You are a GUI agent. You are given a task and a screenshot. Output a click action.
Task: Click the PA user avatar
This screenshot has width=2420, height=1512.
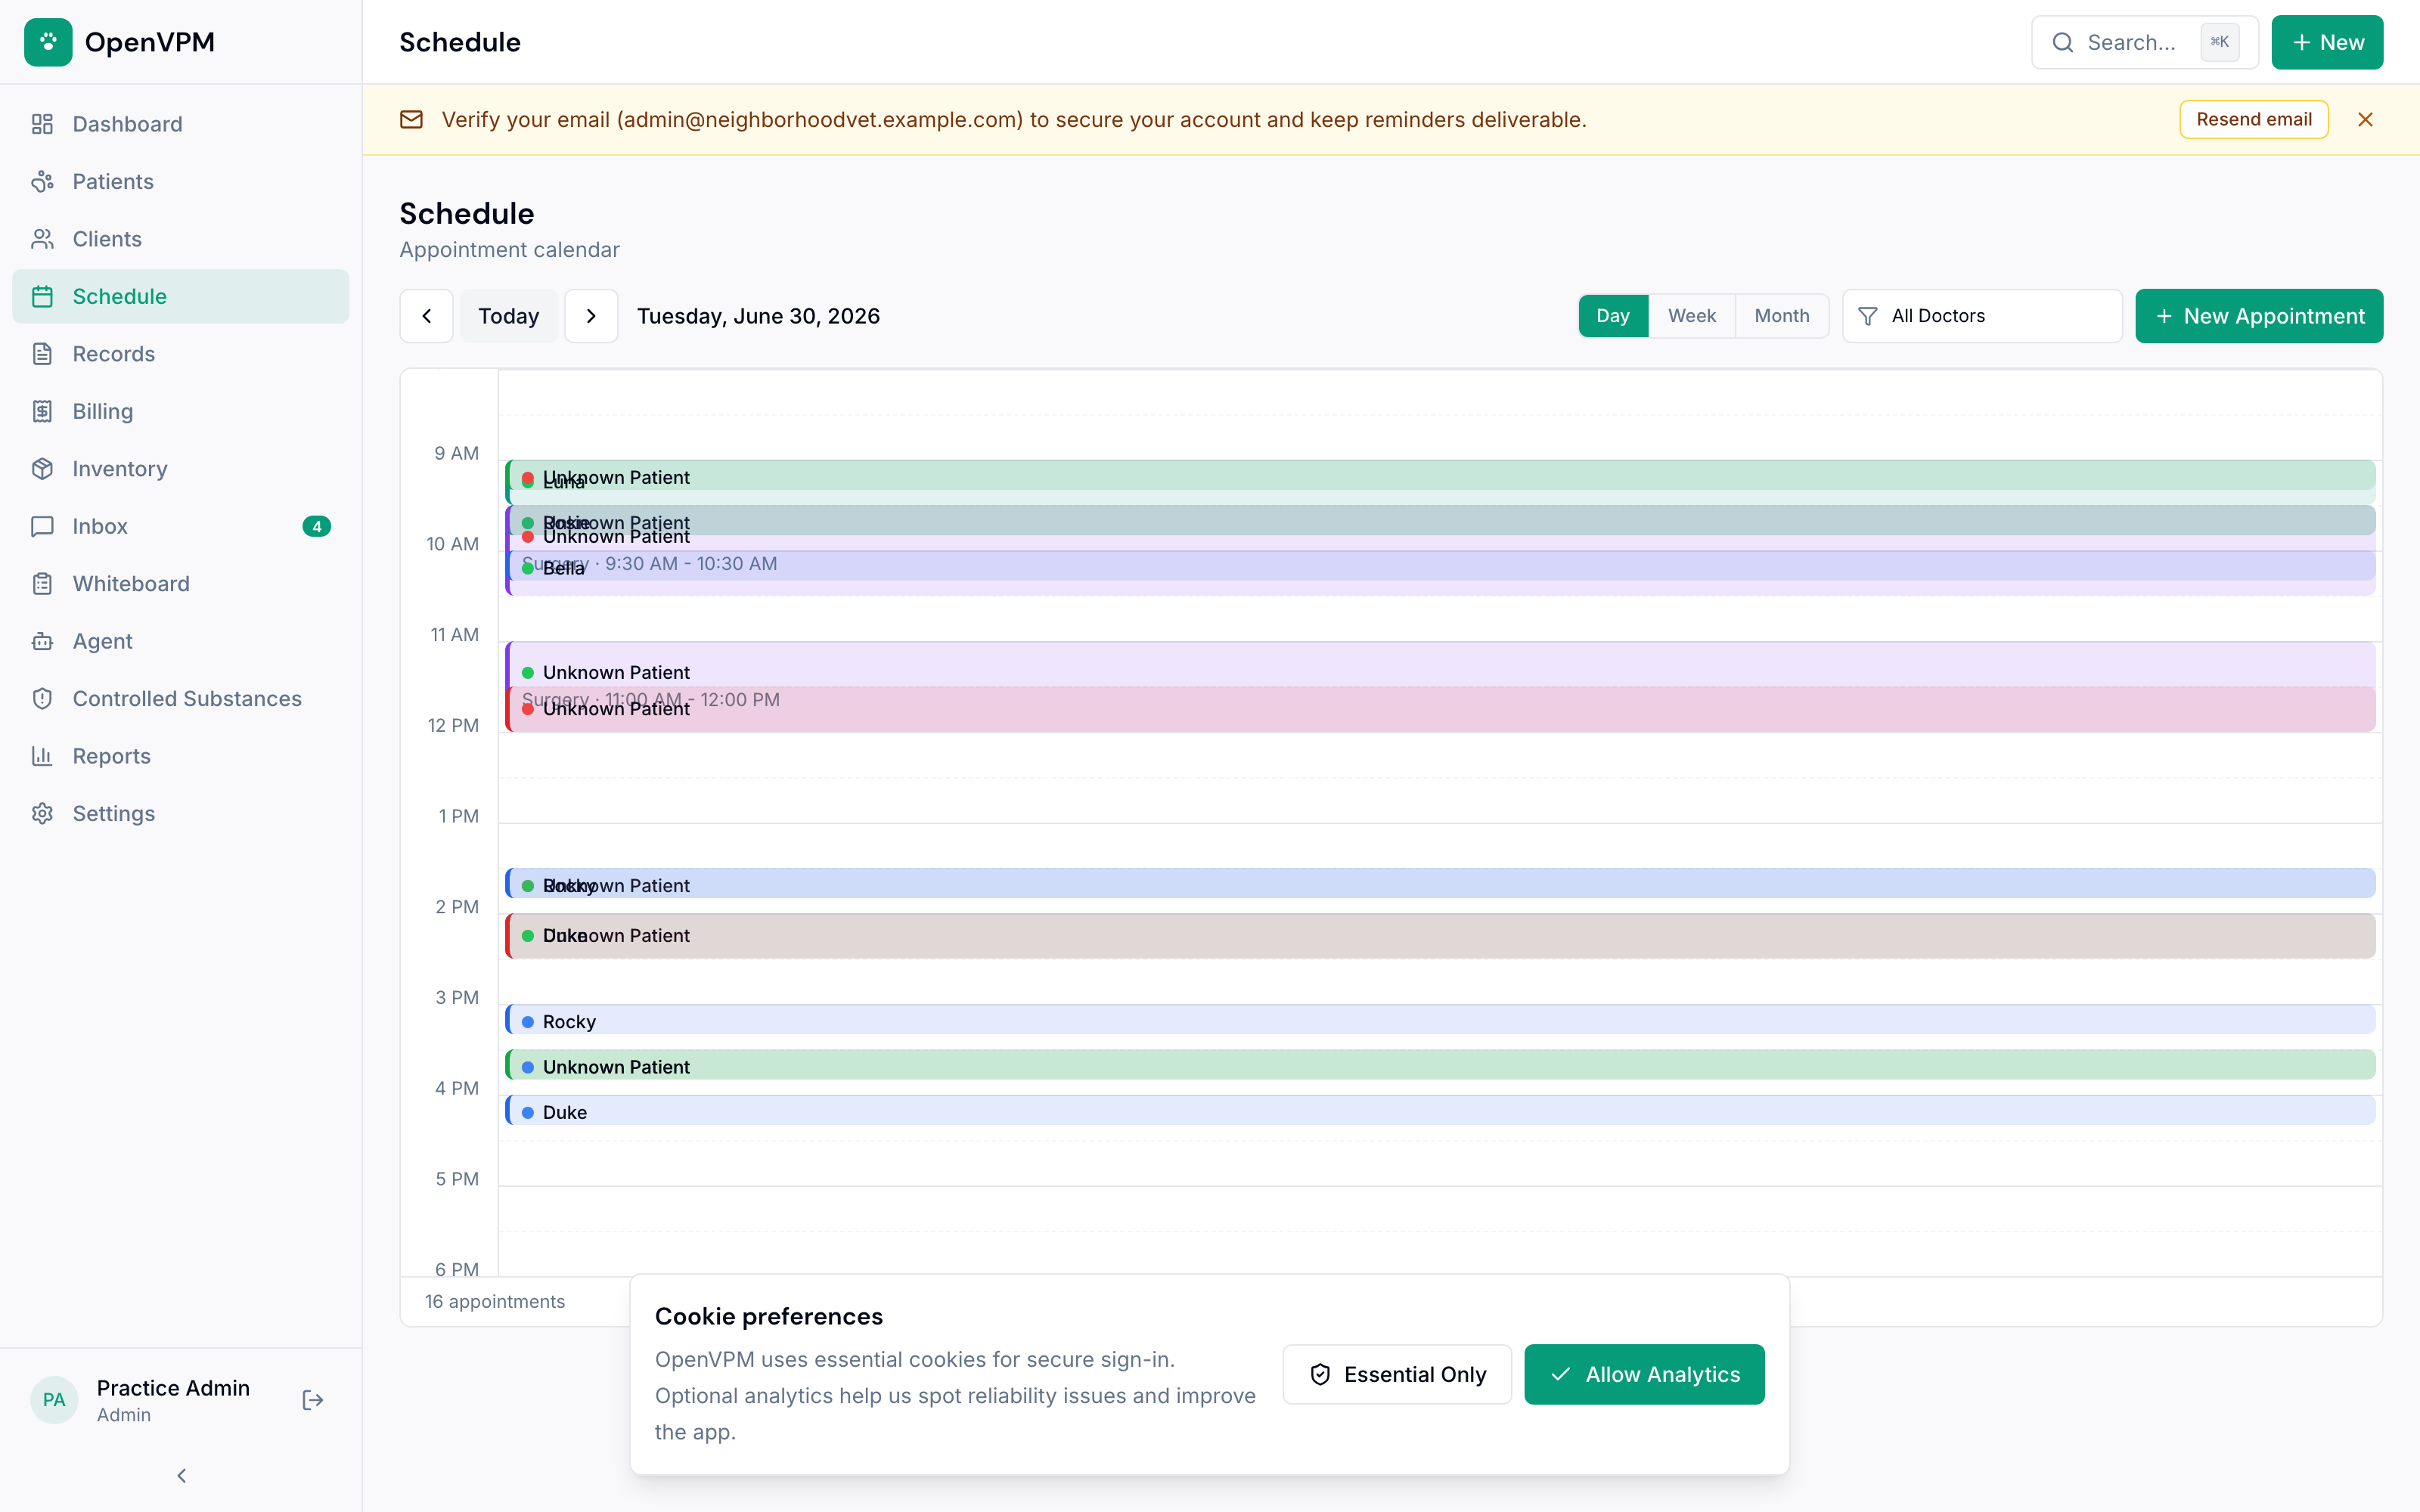click(54, 1400)
